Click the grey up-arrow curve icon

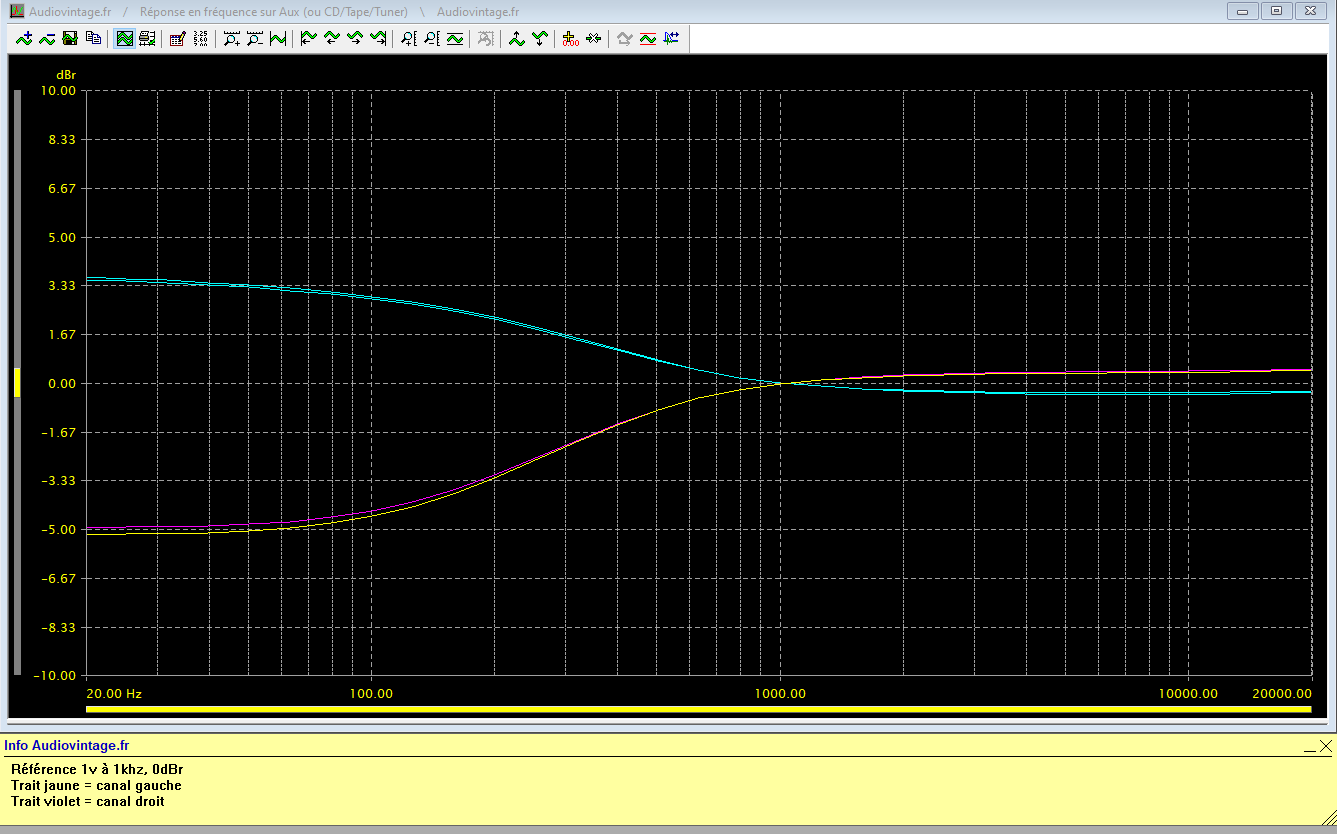click(x=625, y=39)
